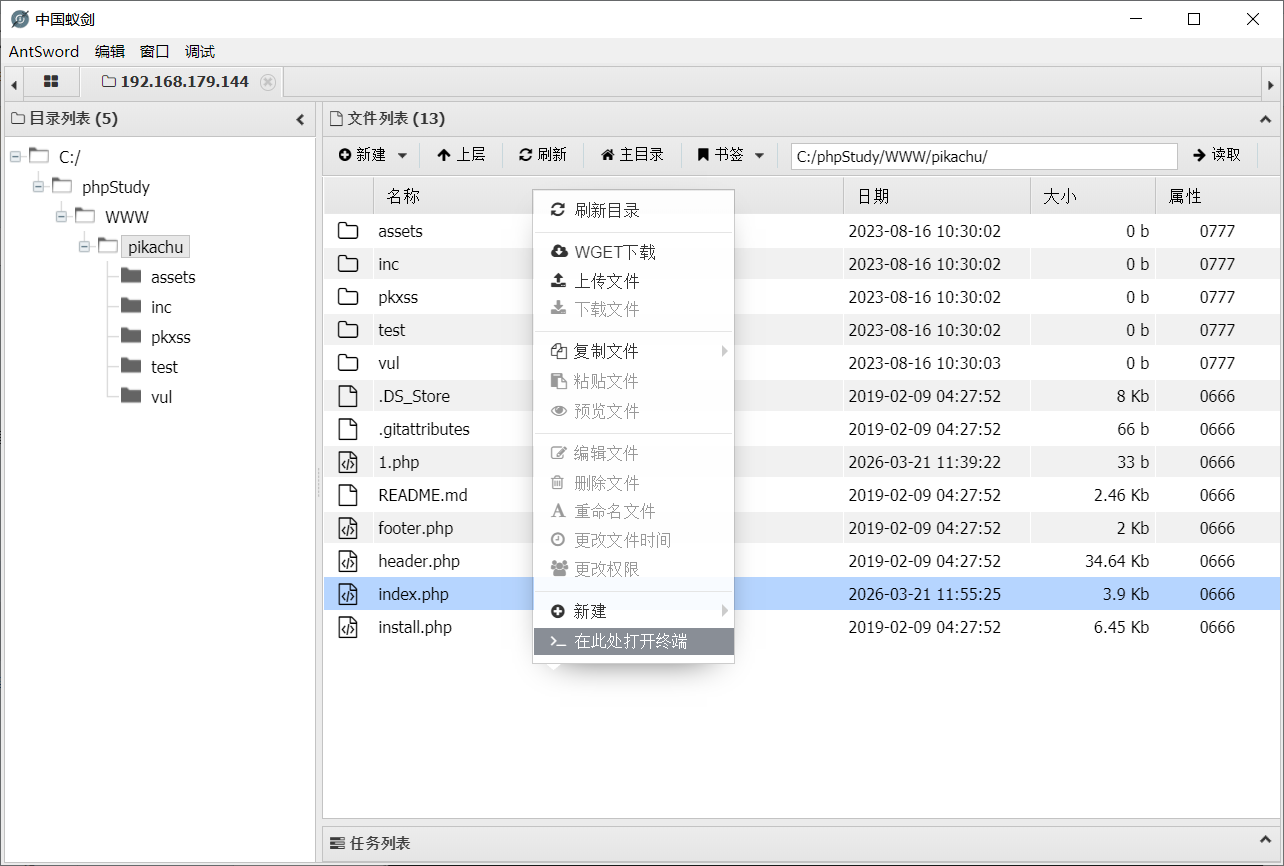The image size is (1284, 866).
Task: Select the install.php file name
Action: click(x=415, y=627)
